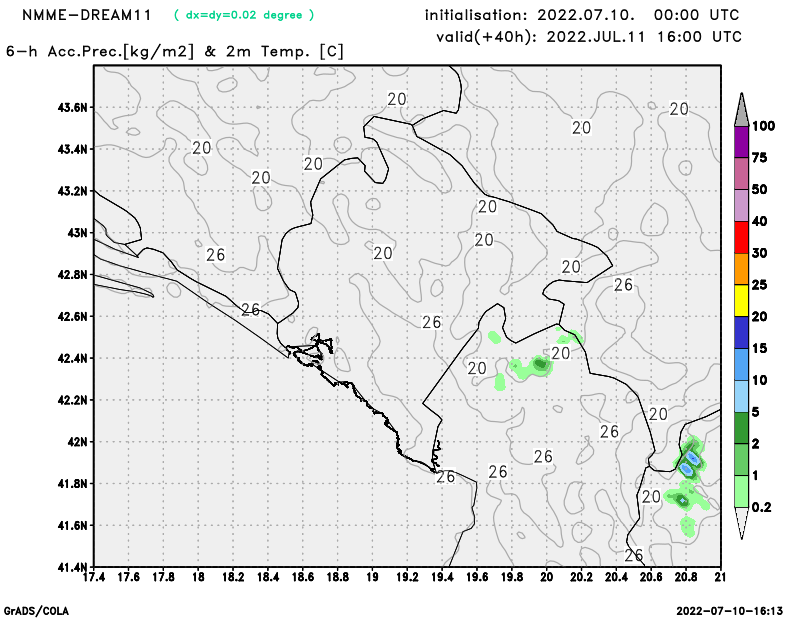Click the colorbar value label 25
The image size is (800, 618).
(x=760, y=285)
